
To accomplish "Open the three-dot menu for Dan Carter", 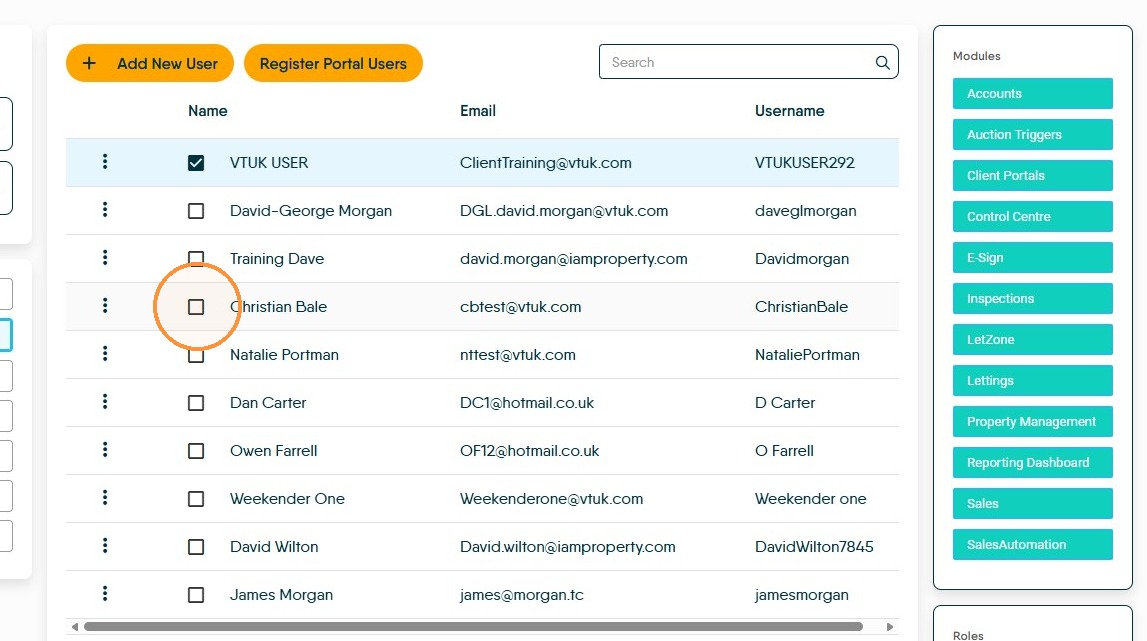I will pos(105,401).
